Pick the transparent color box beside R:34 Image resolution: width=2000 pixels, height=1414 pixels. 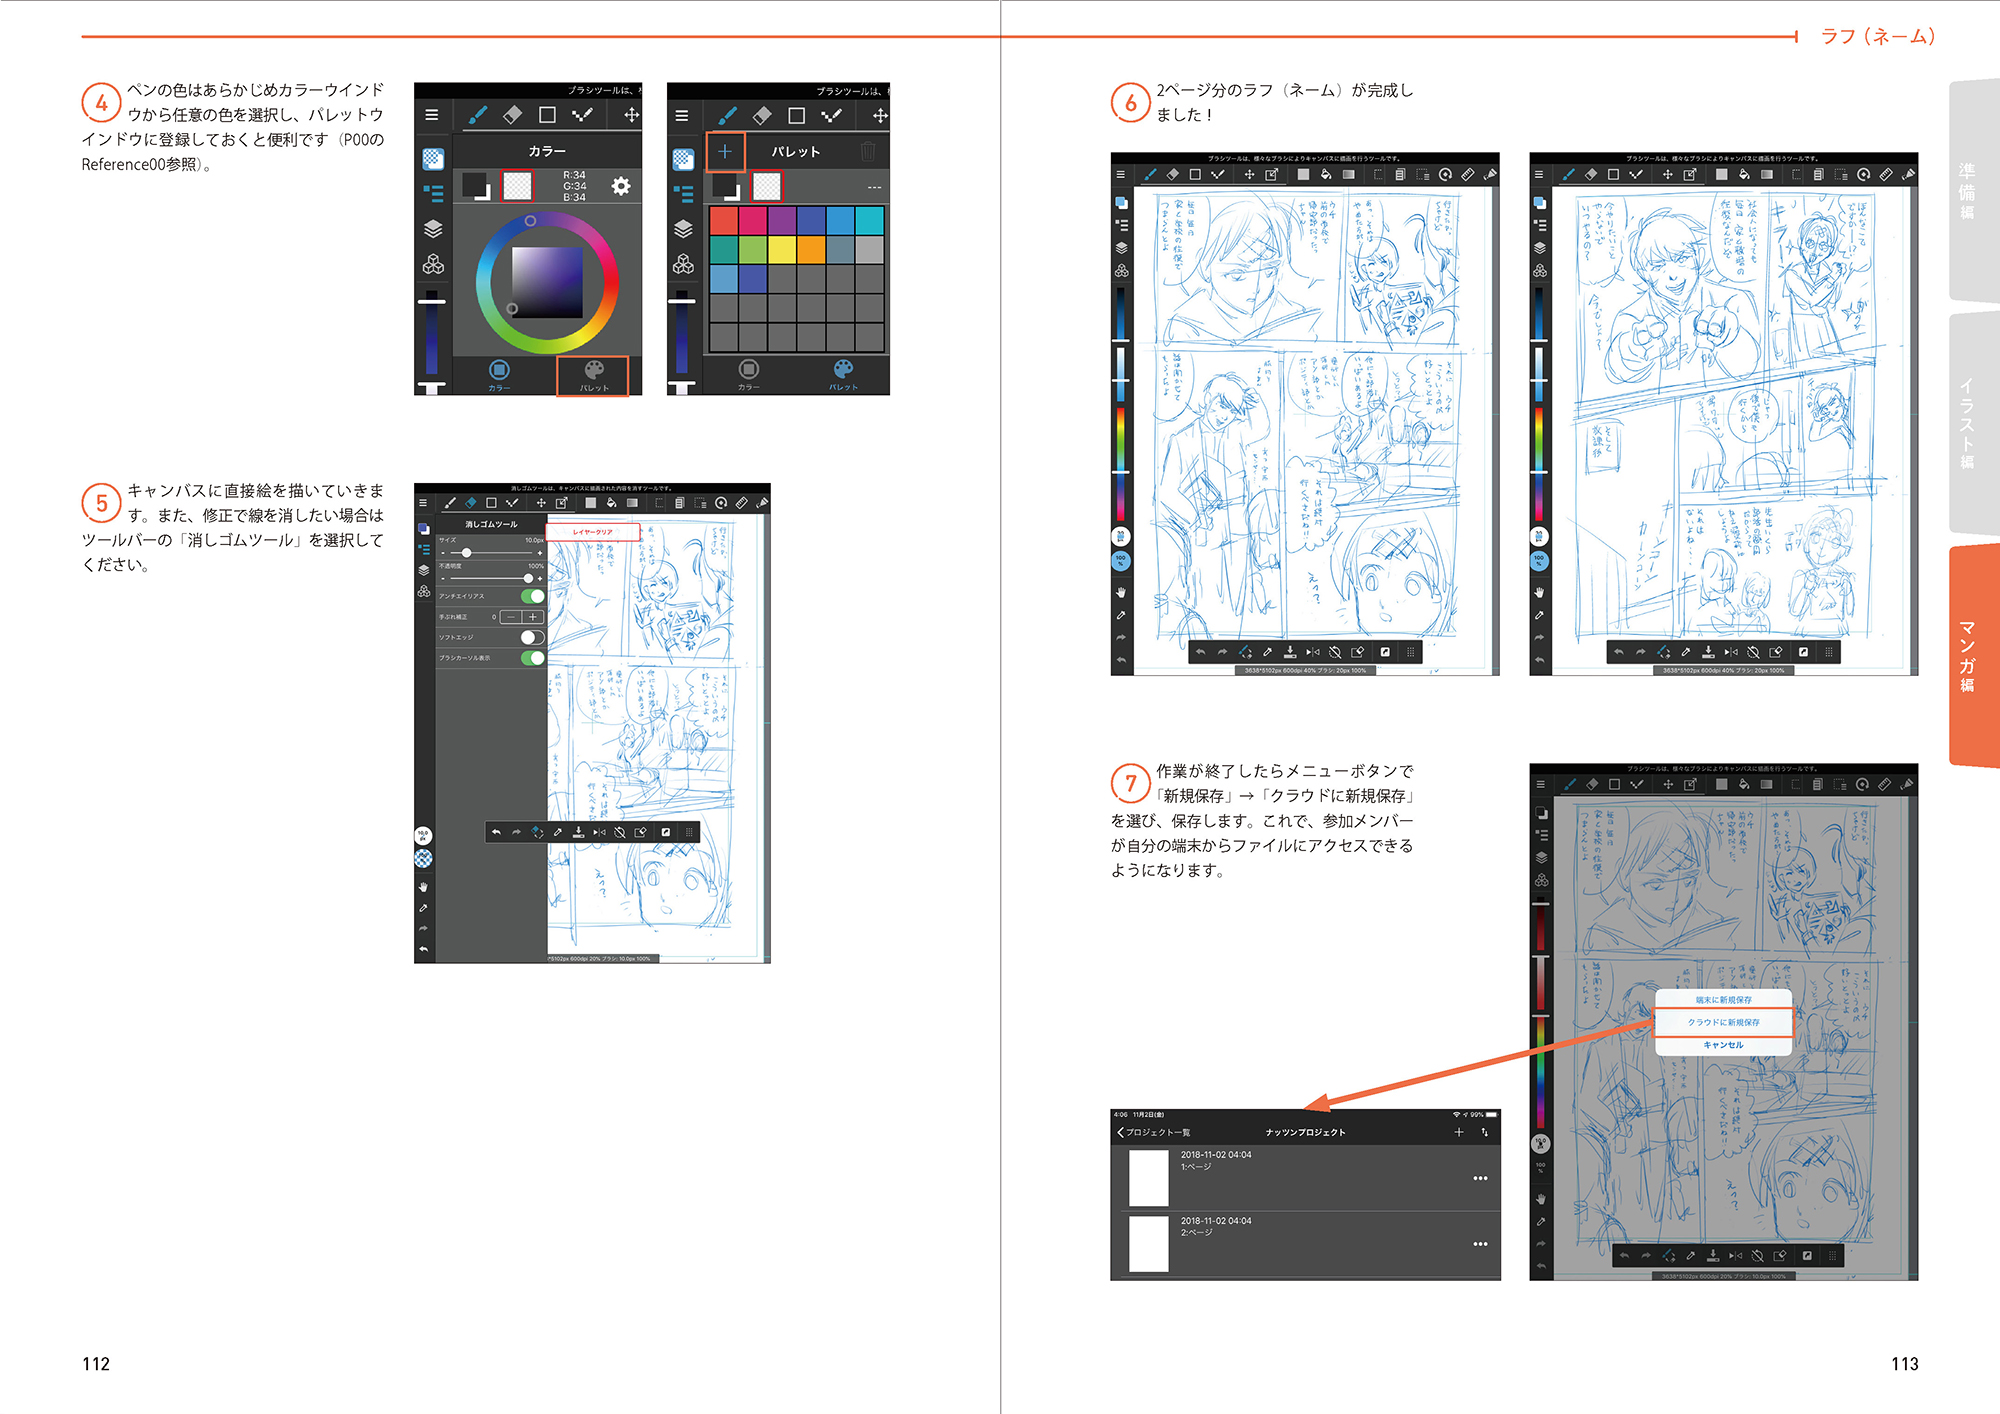pyautogui.click(x=517, y=186)
